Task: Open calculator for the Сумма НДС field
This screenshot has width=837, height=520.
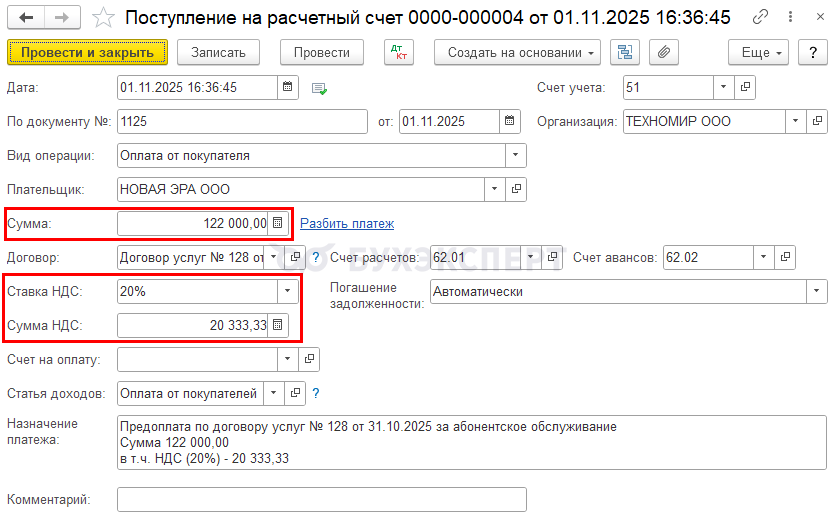Action: tap(278, 325)
